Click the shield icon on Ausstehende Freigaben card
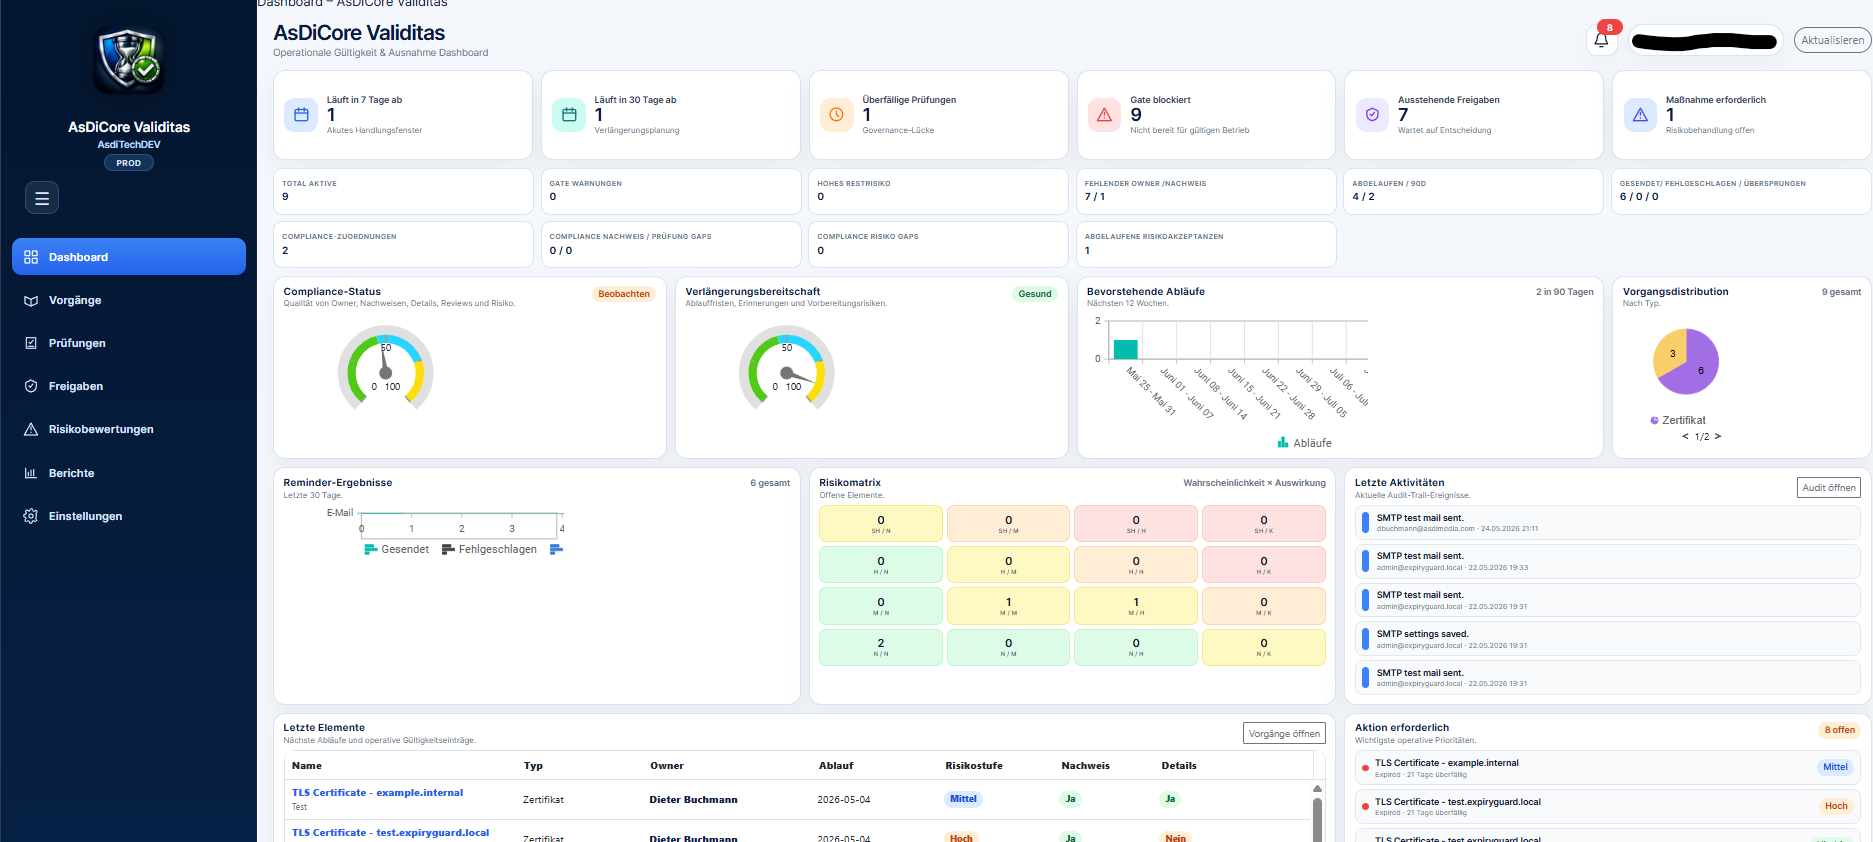 click(1372, 115)
